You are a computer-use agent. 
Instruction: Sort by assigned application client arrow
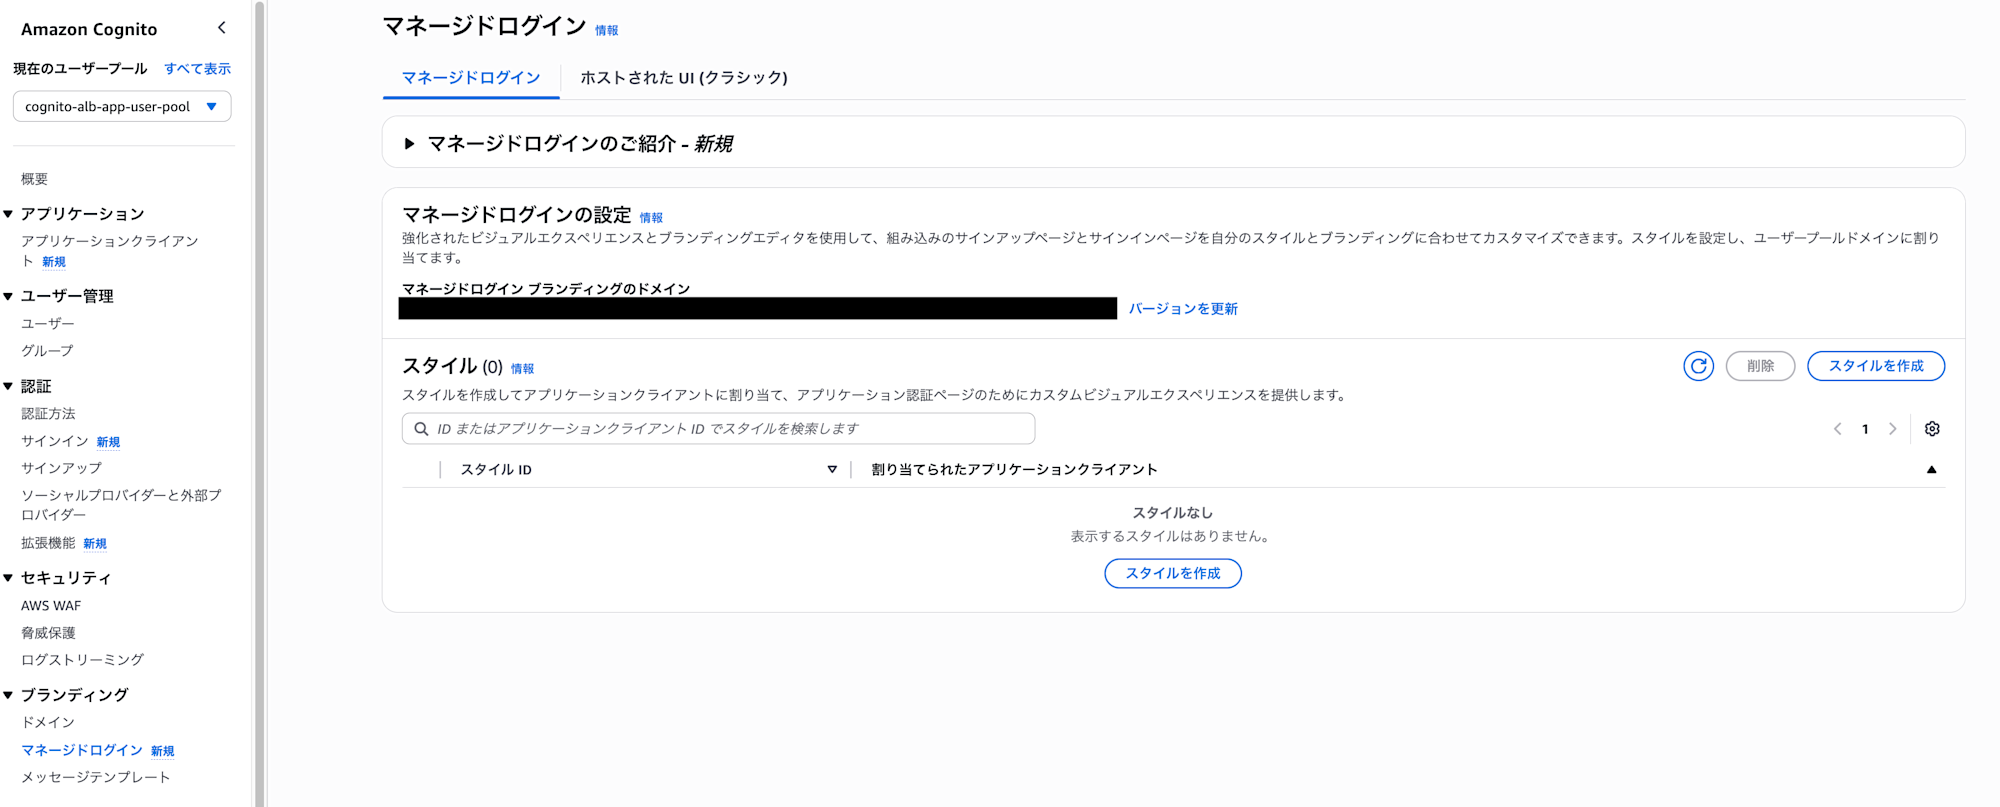(x=1931, y=469)
